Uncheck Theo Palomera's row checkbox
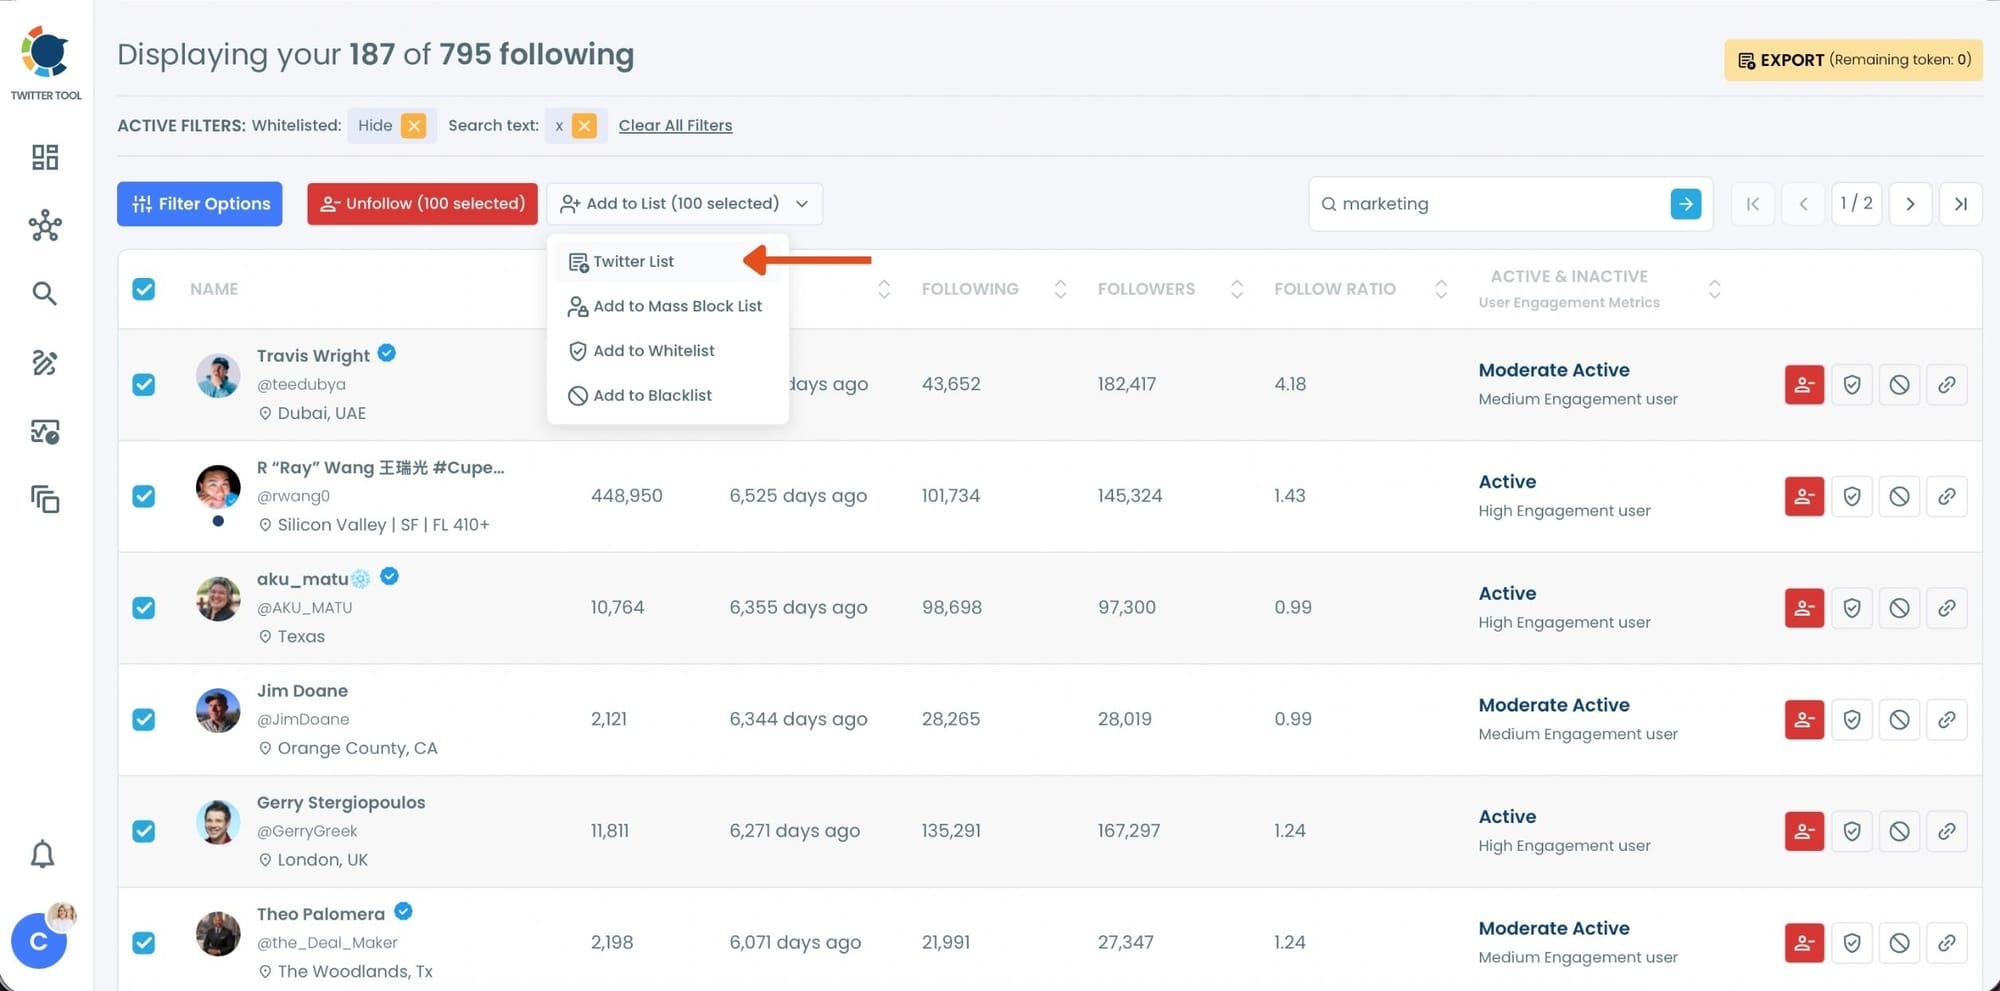Viewport: 2000px width, 991px height. [x=144, y=942]
